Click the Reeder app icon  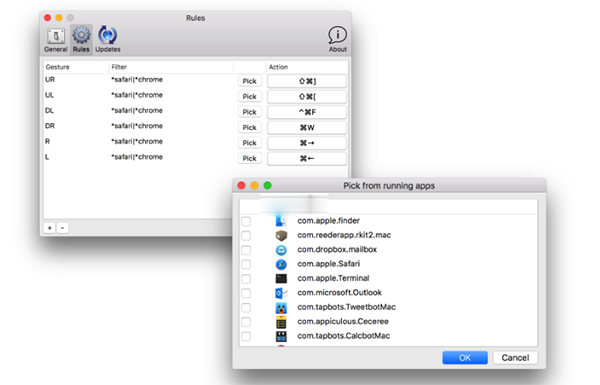point(281,236)
